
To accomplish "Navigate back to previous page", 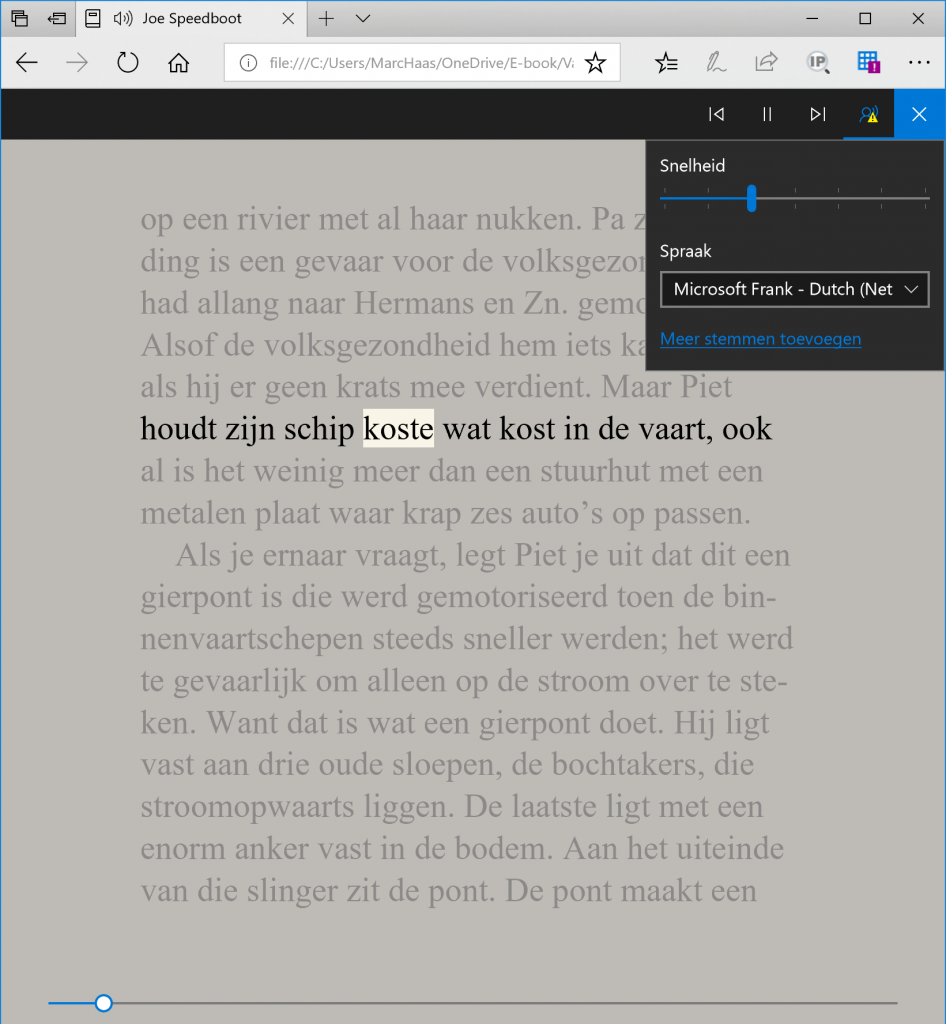I will click(27, 63).
